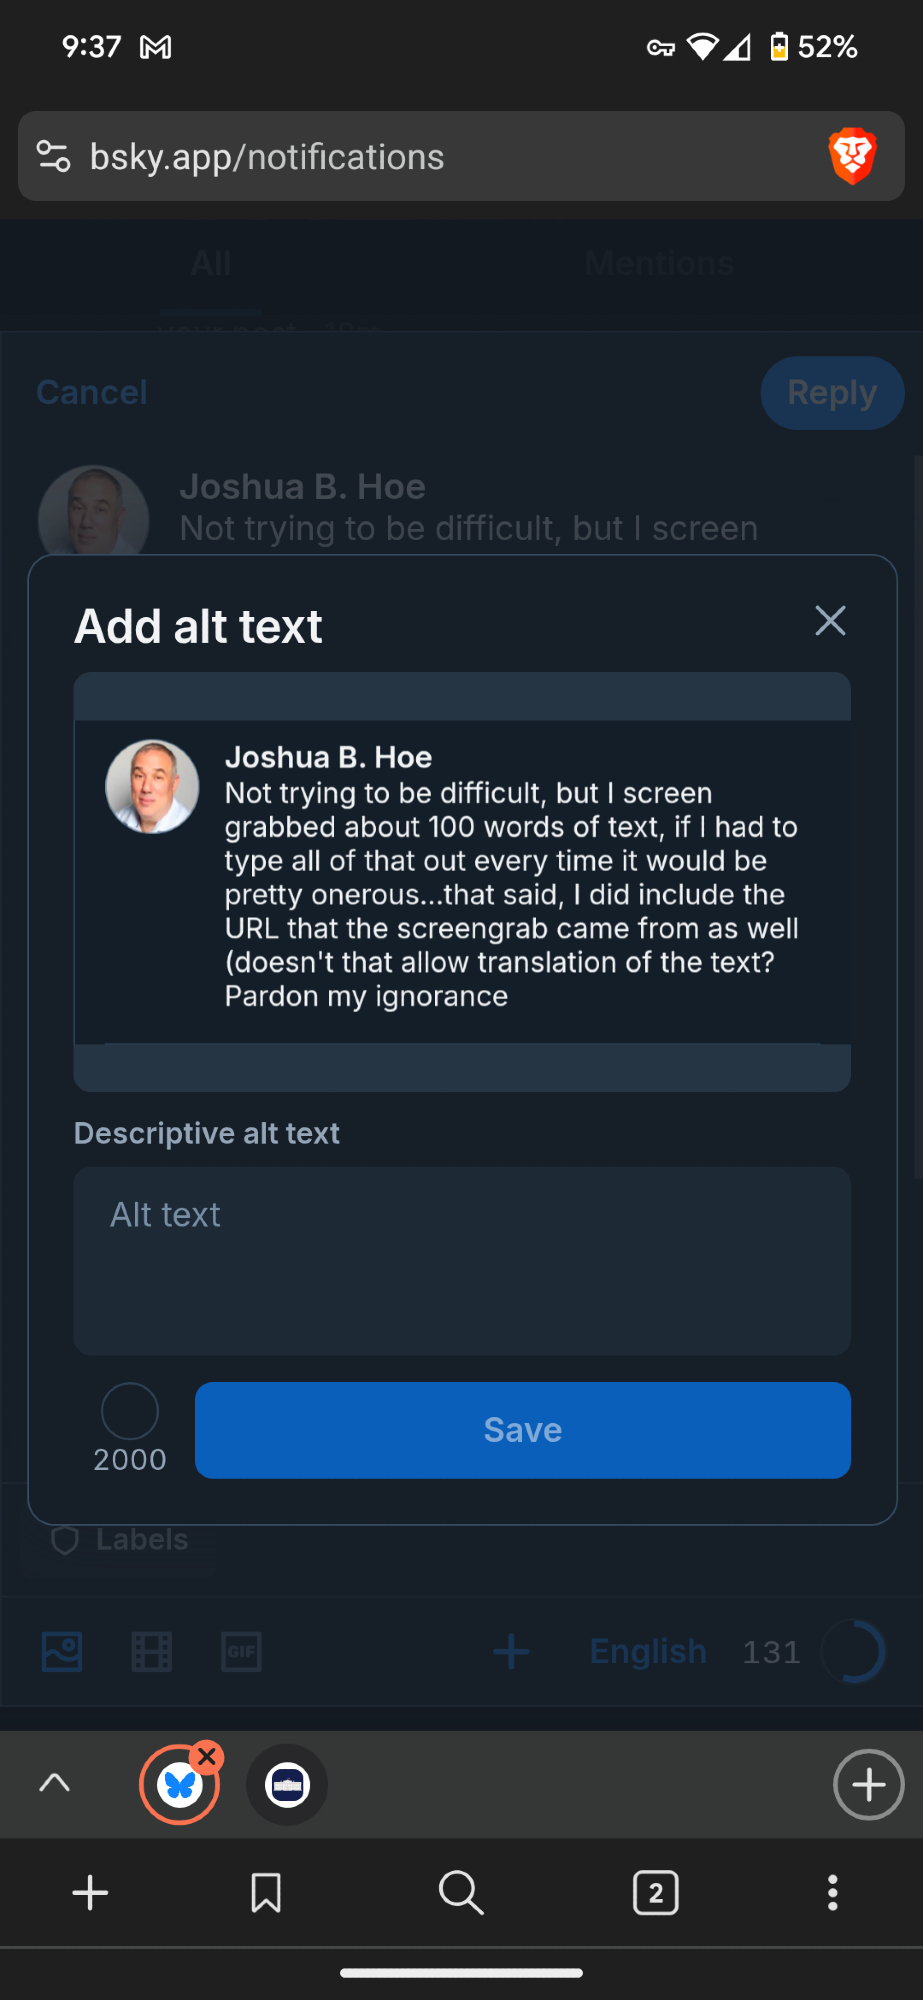
Task: Expand the tab strip with up chevron
Action: tap(55, 1783)
